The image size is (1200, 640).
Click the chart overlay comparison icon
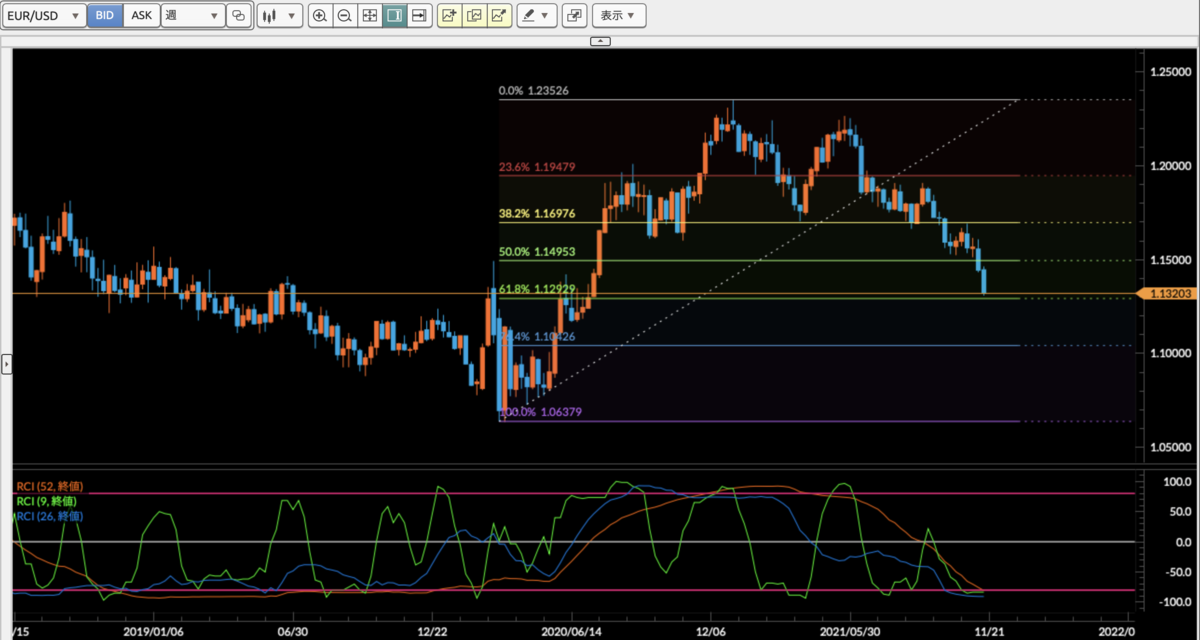(473, 15)
